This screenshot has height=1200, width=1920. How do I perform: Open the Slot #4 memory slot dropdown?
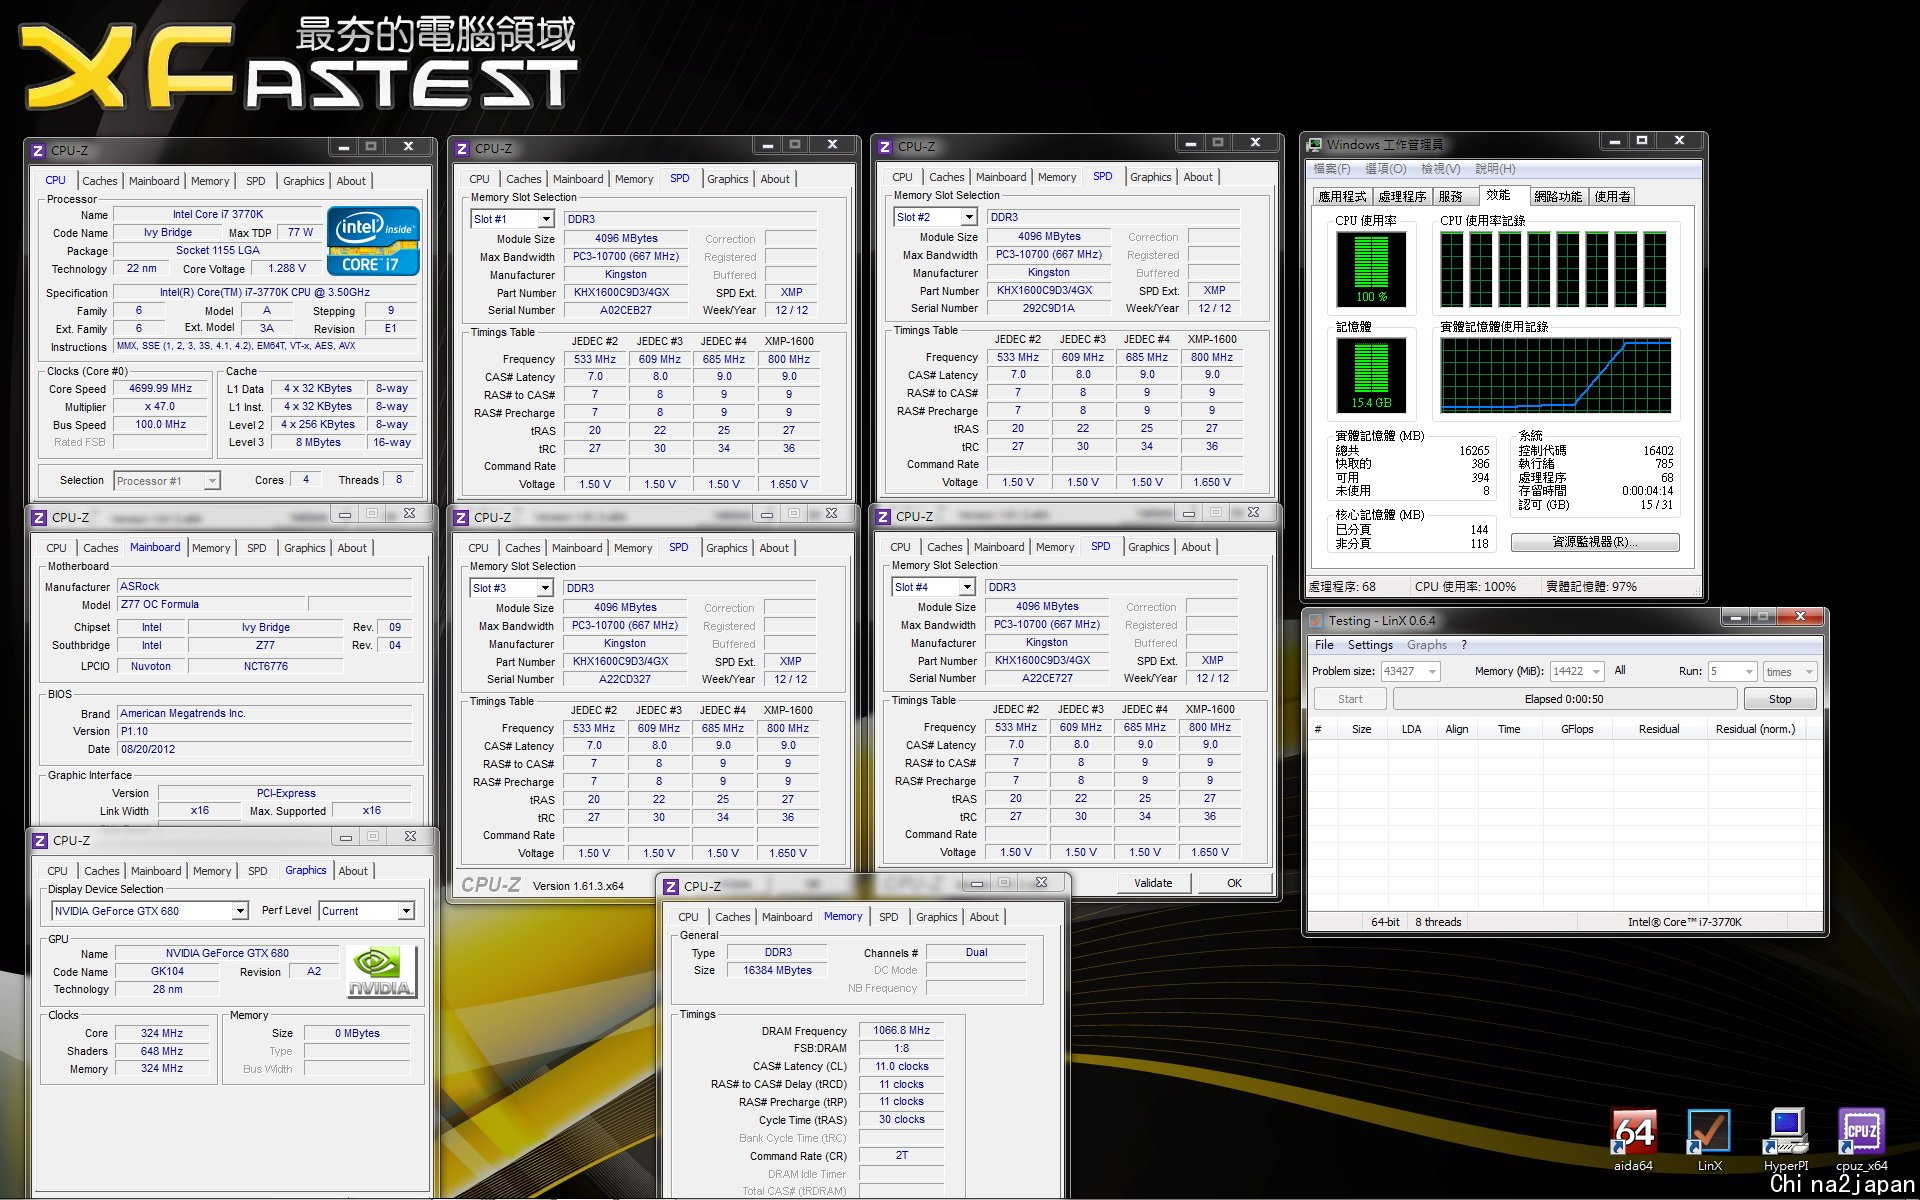[967, 587]
